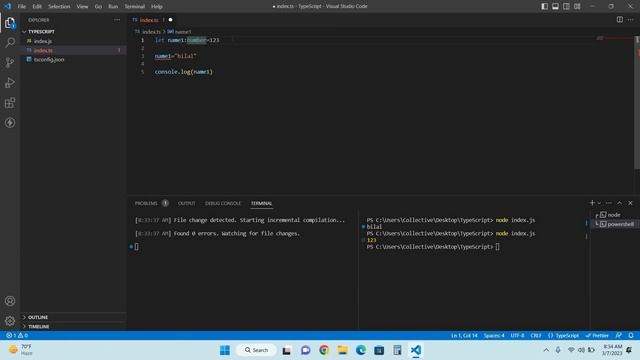Click Spaces: 4 indentation status
640x360 pixels.
[494, 336]
